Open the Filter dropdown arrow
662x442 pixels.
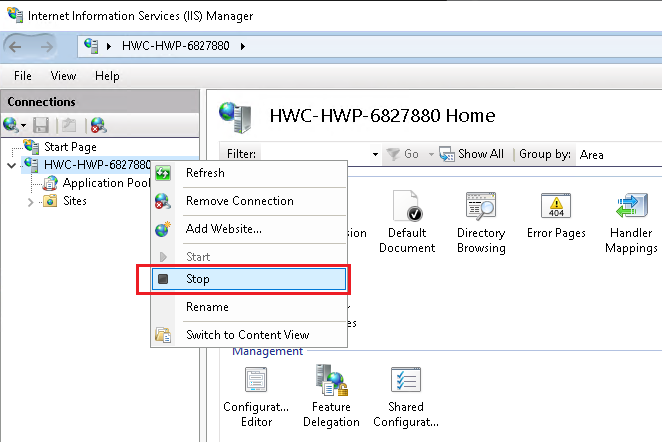coord(375,155)
